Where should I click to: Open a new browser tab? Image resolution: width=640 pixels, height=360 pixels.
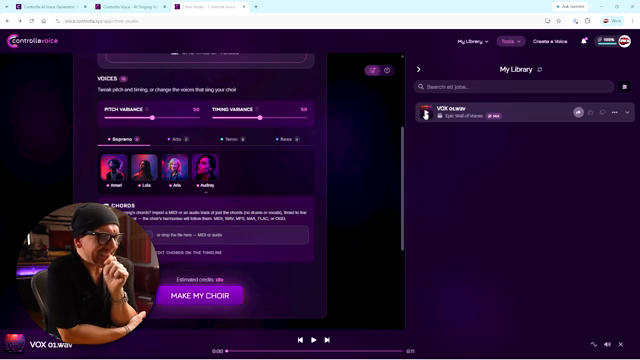click(256, 7)
